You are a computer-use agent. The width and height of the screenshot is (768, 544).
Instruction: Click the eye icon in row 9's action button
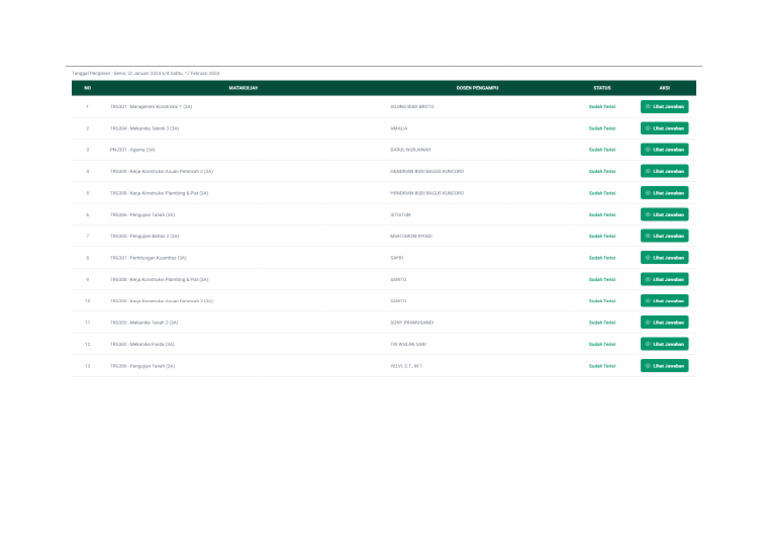(648, 279)
